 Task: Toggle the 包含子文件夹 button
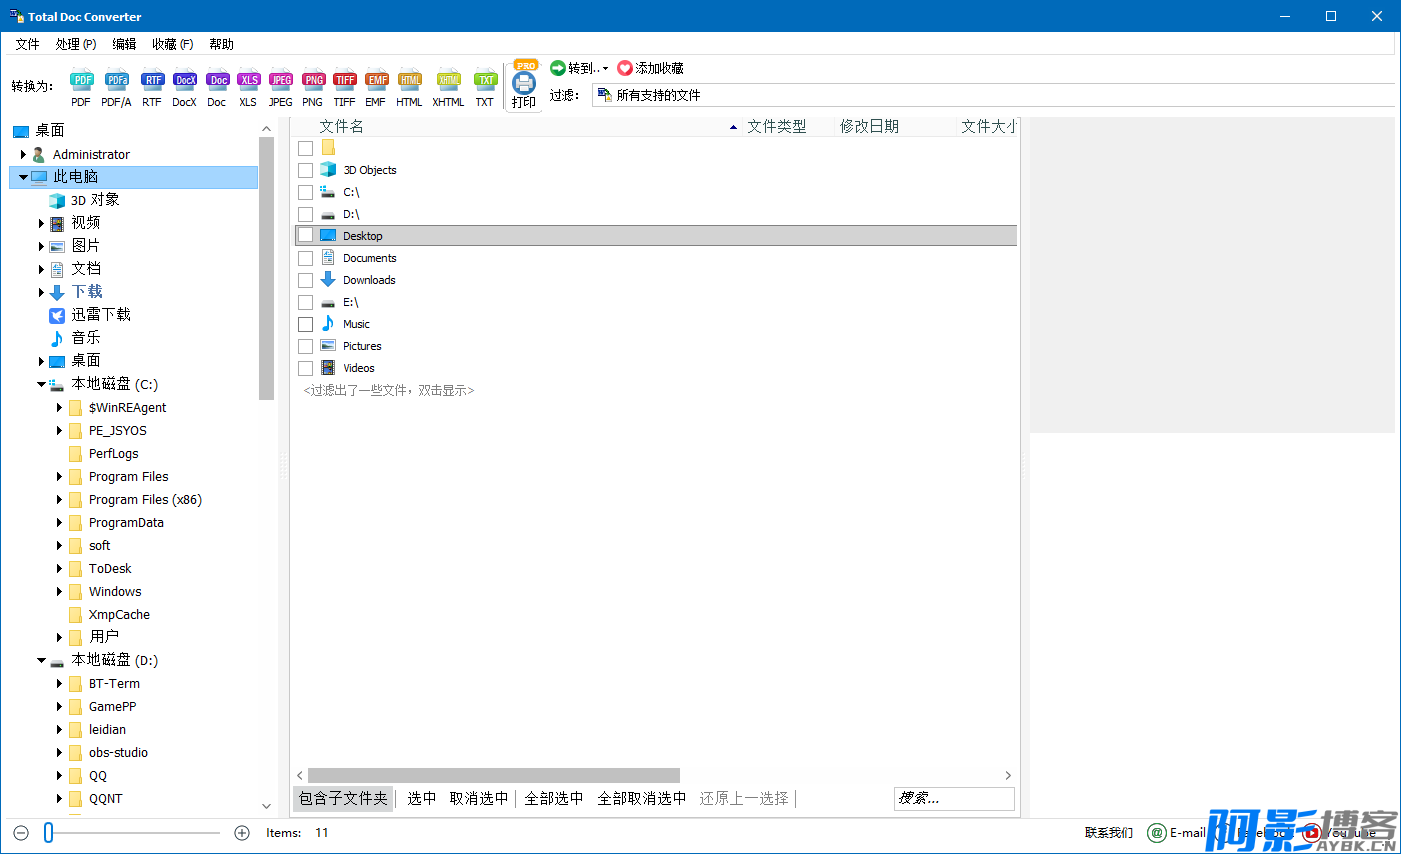point(343,798)
